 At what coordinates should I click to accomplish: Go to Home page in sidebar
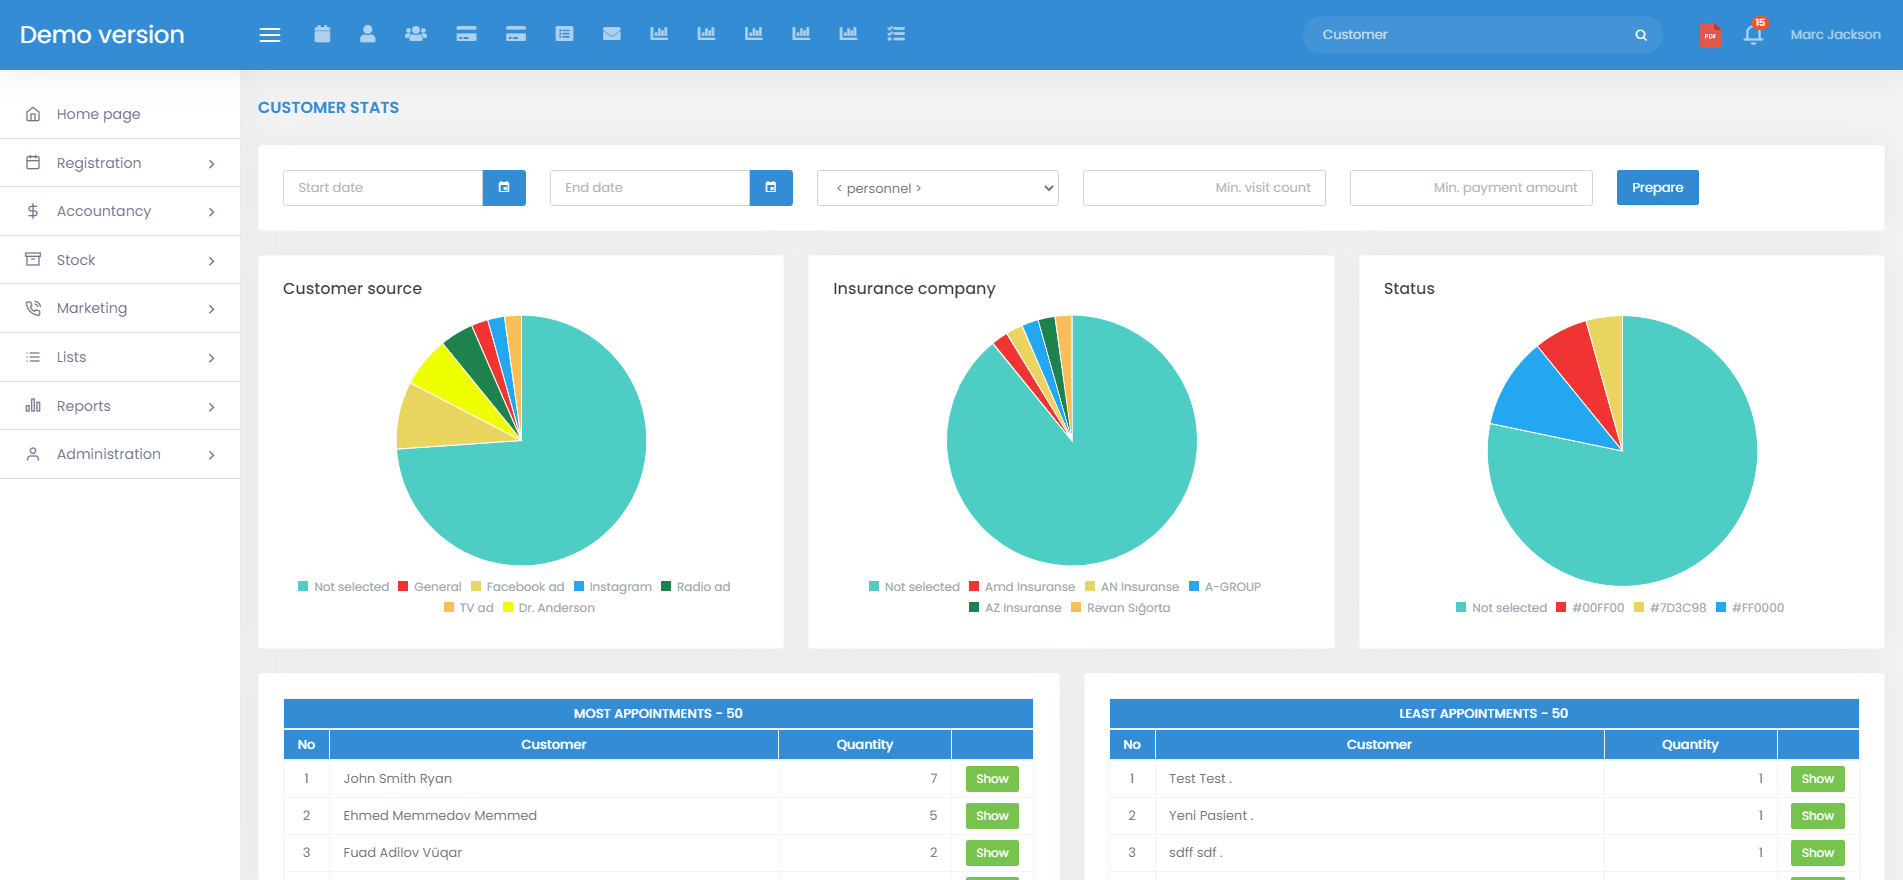[x=98, y=114]
